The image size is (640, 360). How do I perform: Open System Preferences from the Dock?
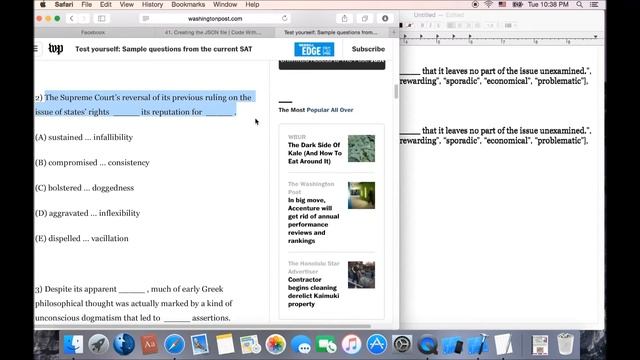[402, 344]
